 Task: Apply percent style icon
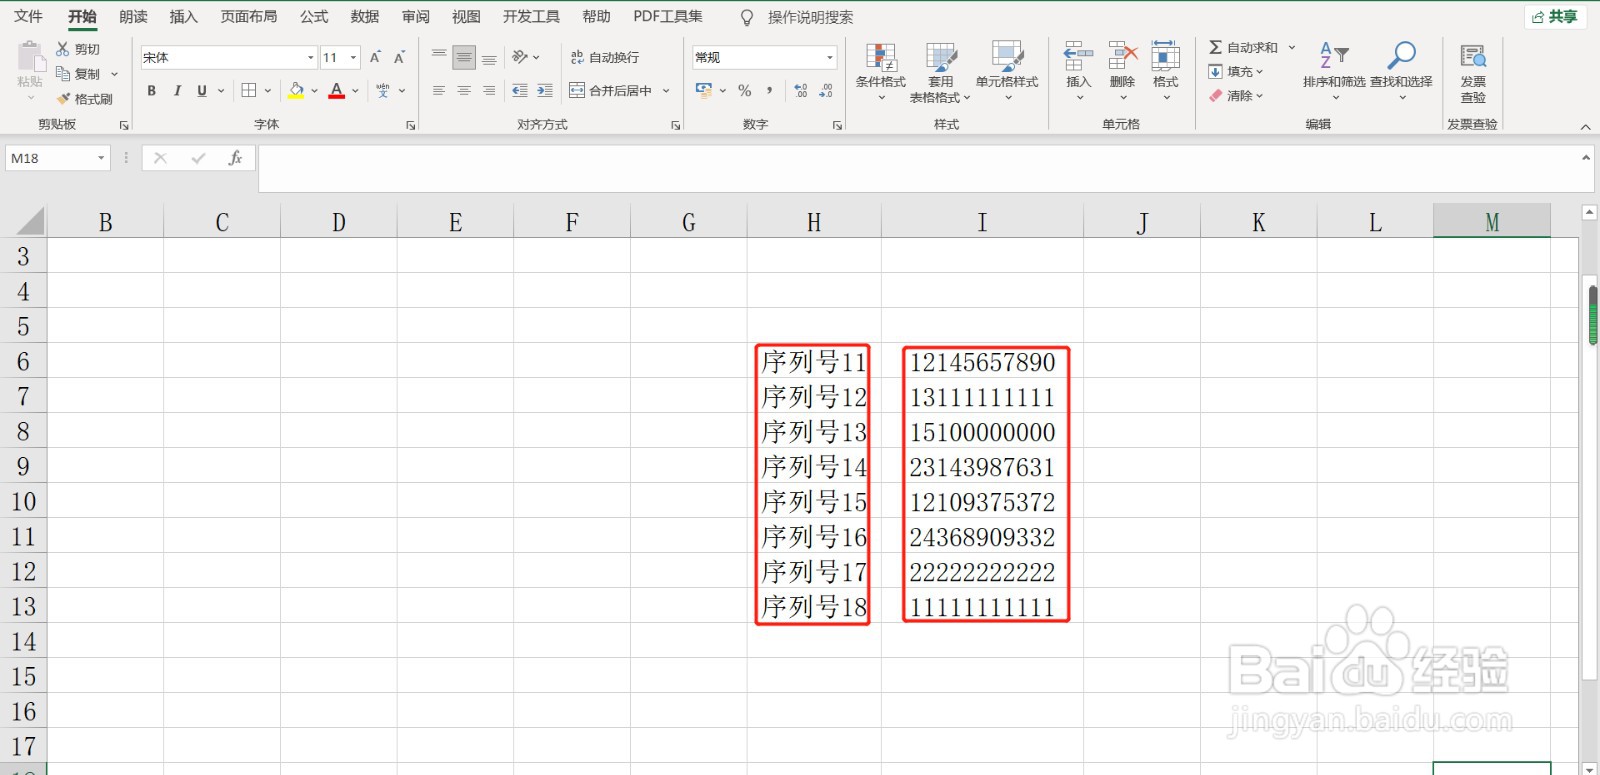coord(745,90)
